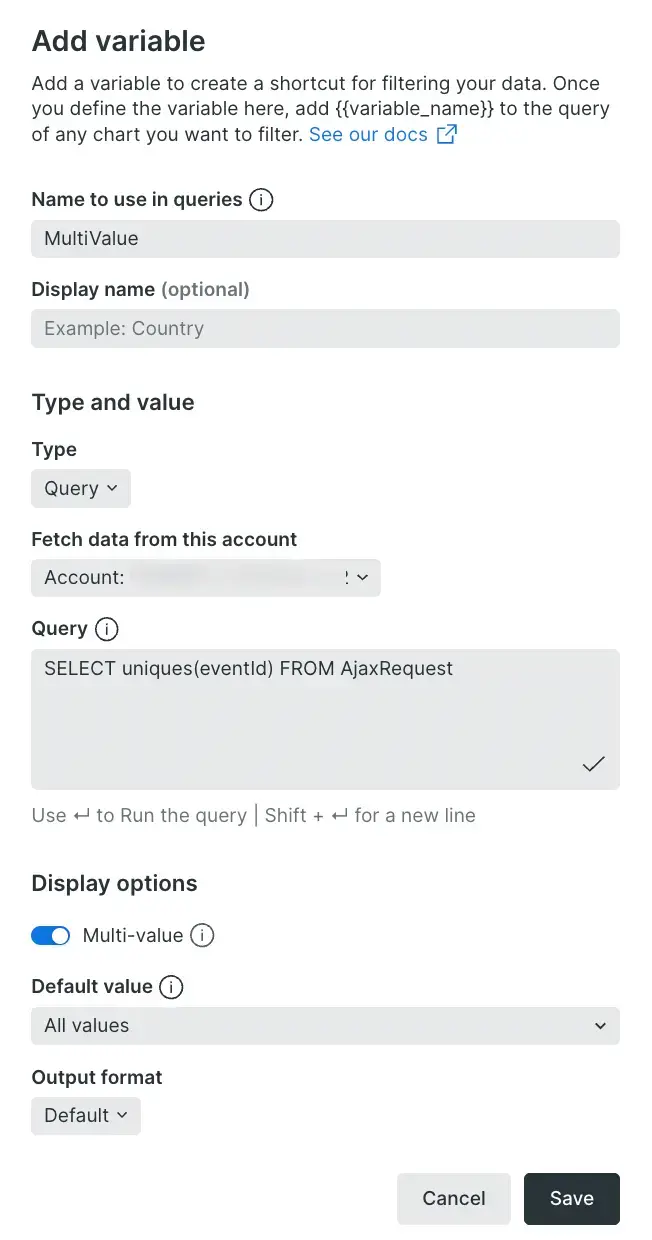Screen dimensions: 652x1240
Task: Click the external link icon after See our docs
Action: (447, 135)
